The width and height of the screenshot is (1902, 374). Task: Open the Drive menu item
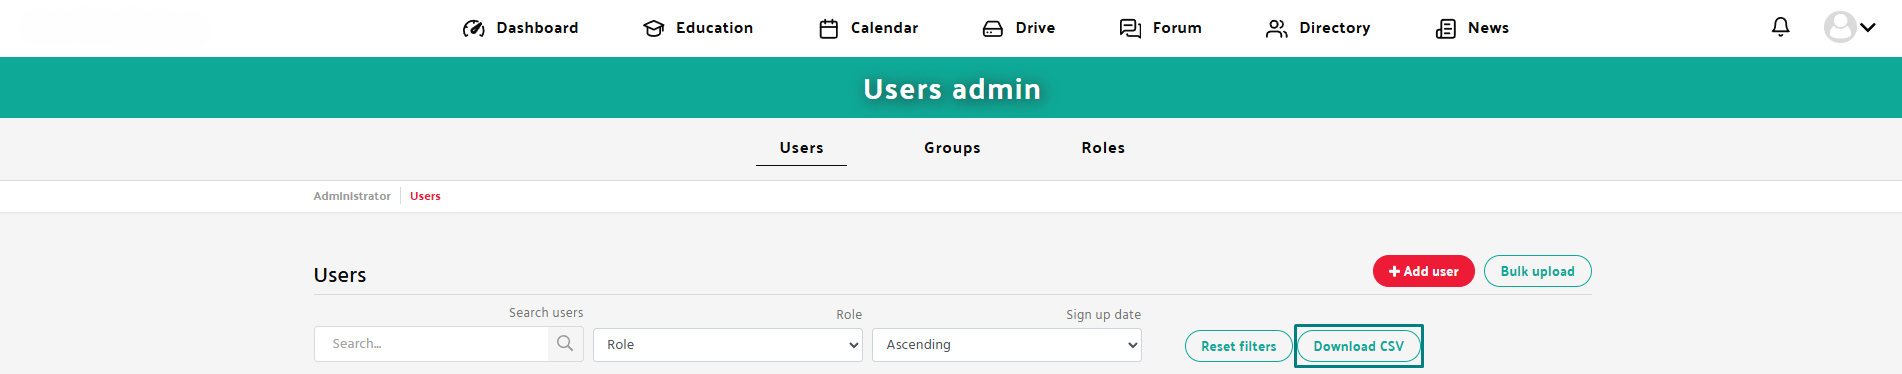click(x=1035, y=28)
